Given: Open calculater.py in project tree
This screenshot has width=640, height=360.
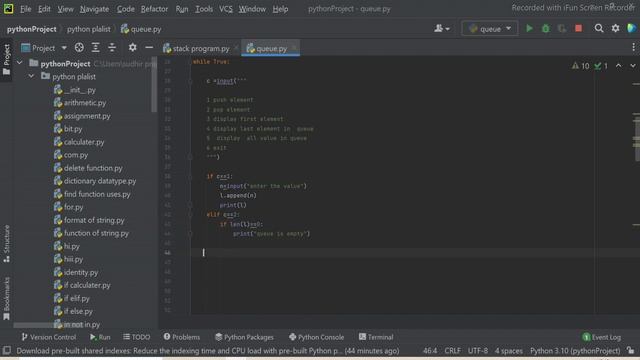Looking at the screenshot, I should [84, 142].
